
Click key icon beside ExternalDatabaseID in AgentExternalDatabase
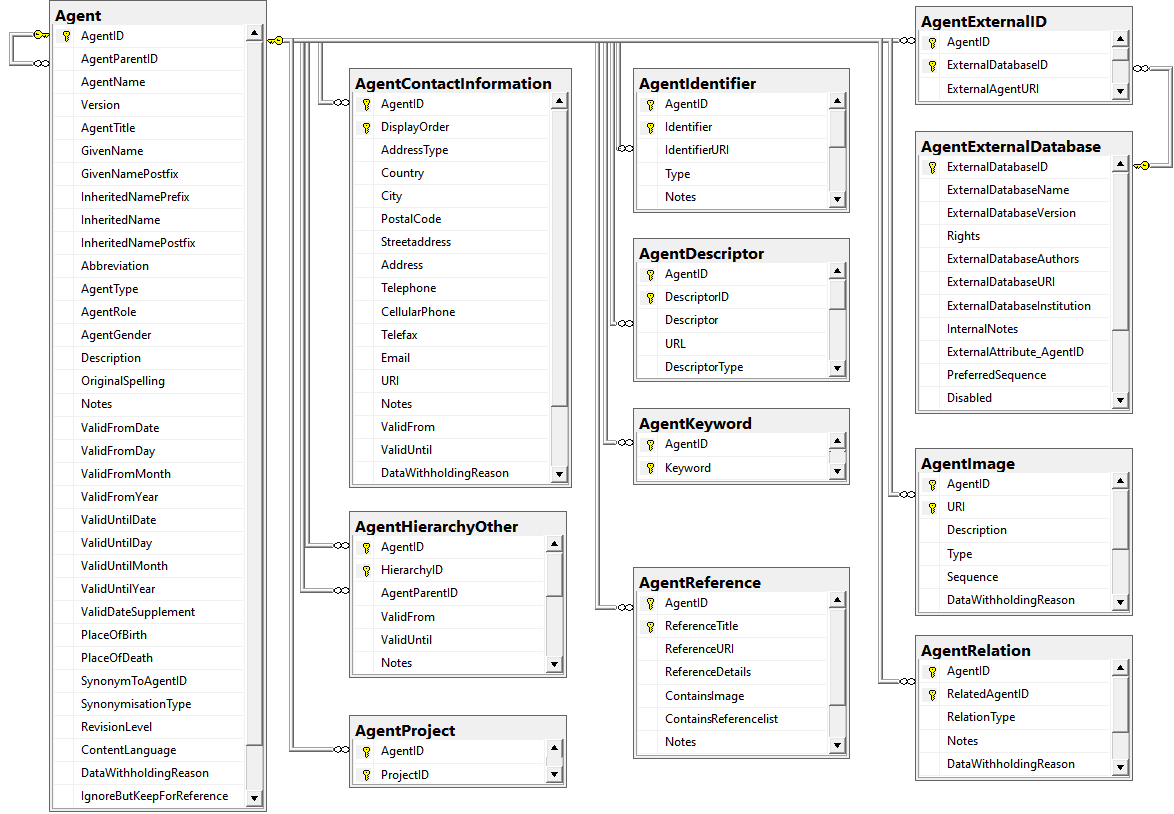click(933, 167)
